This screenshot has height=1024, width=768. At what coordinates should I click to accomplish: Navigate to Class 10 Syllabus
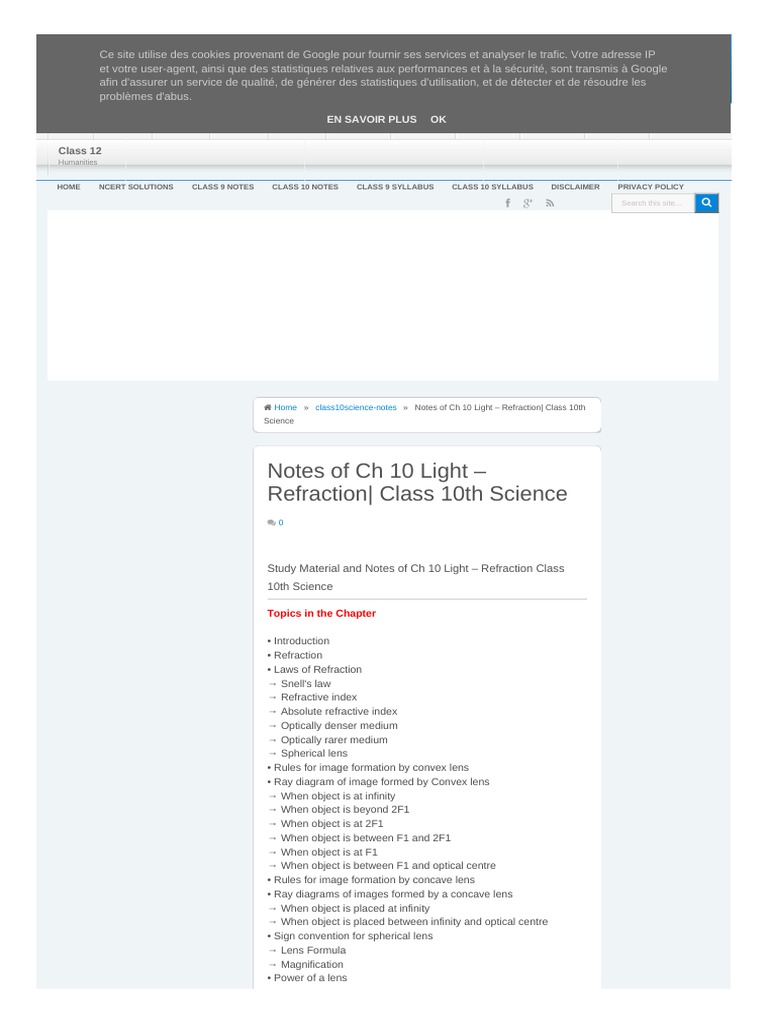click(x=492, y=187)
